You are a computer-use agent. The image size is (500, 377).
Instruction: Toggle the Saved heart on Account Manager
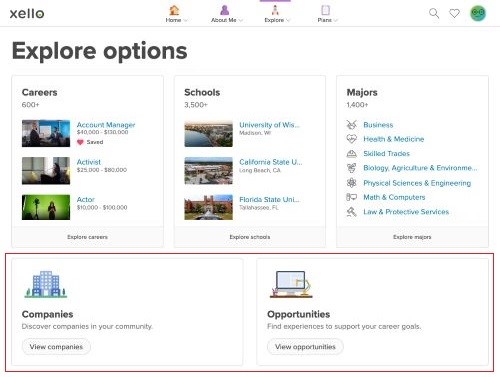80,142
